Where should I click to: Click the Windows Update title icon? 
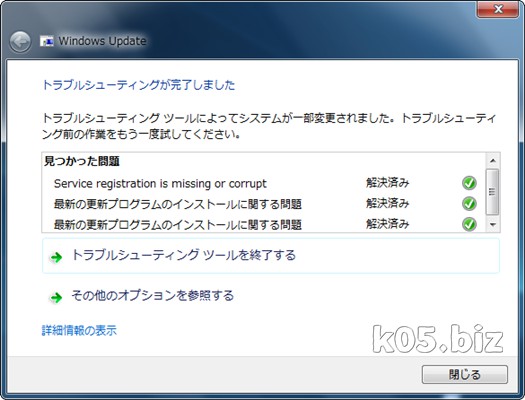click(x=47, y=41)
